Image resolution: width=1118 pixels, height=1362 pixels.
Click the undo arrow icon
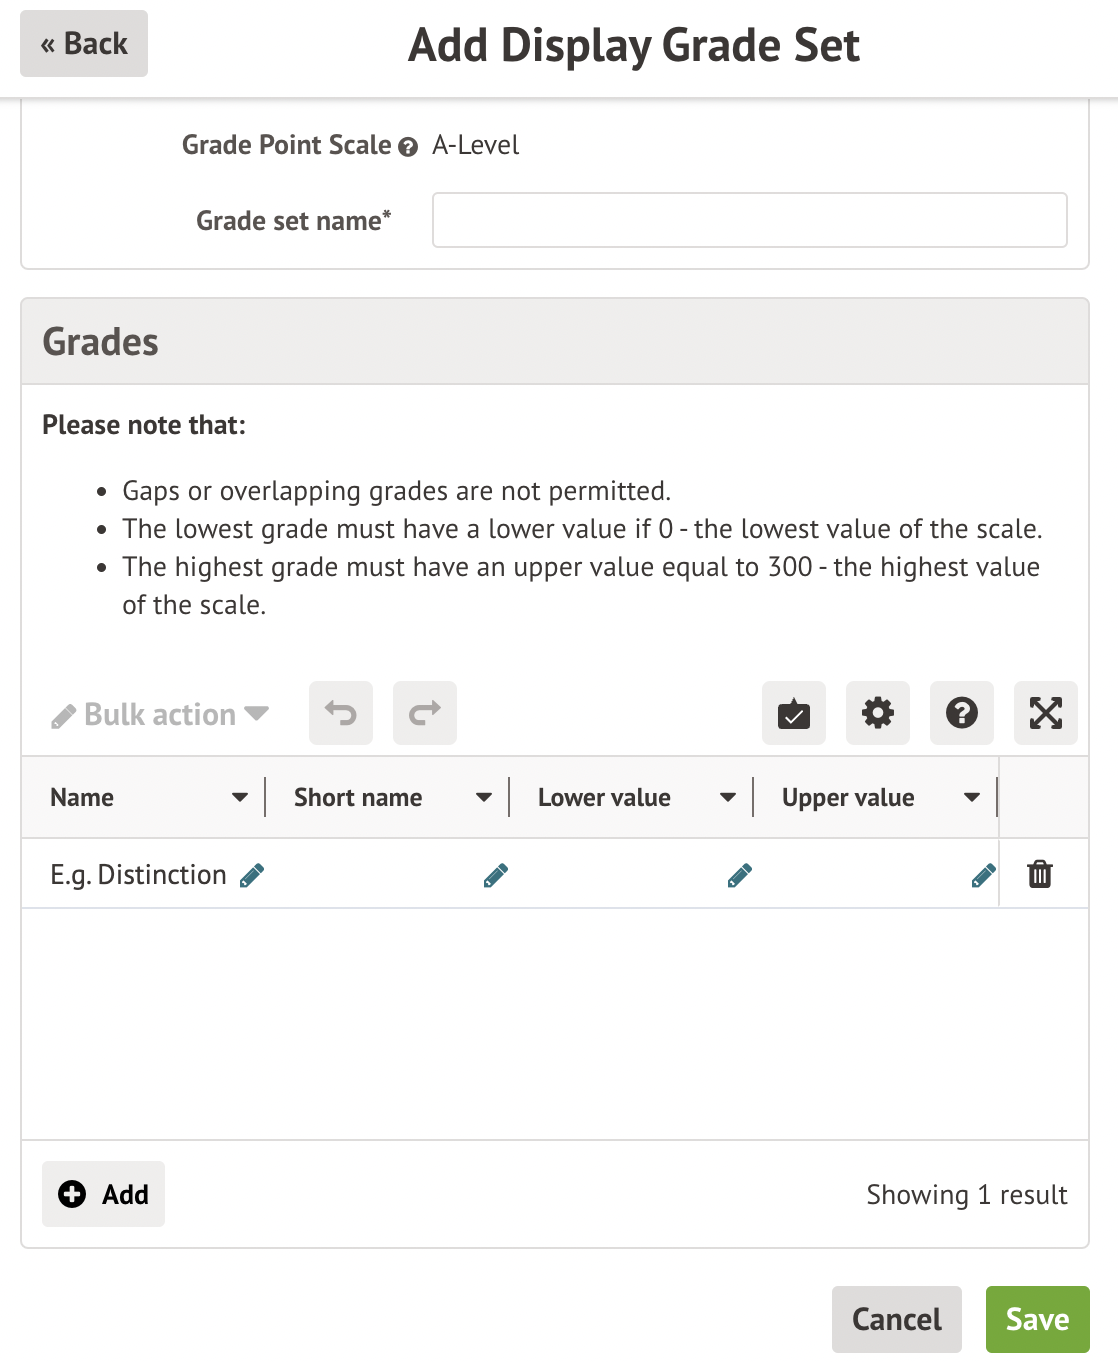pyautogui.click(x=341, y=713)
